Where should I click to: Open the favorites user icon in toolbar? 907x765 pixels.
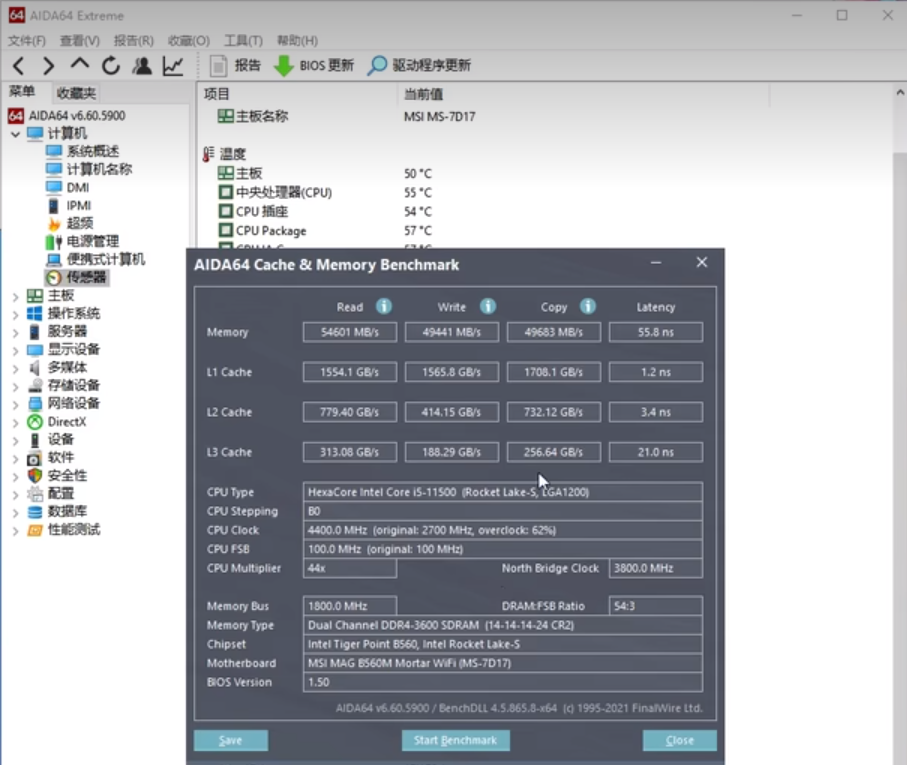tap(142, 66)
